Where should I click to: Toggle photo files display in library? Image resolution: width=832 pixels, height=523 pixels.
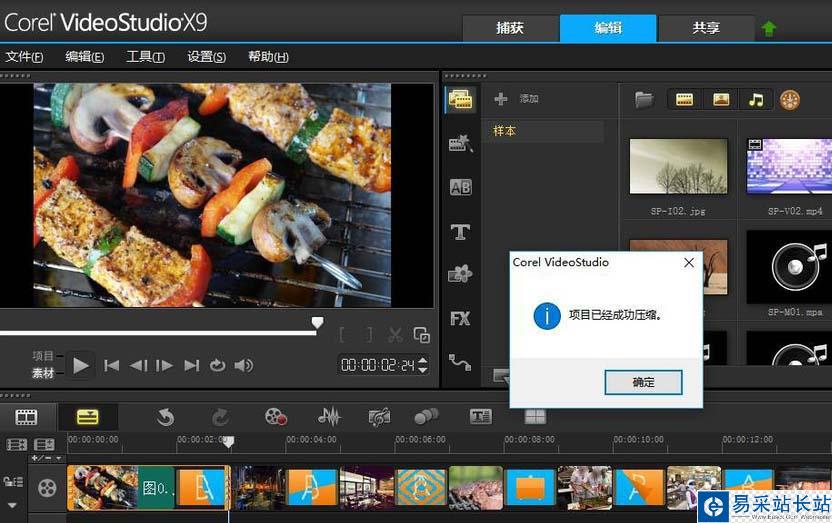pos(721,100)
